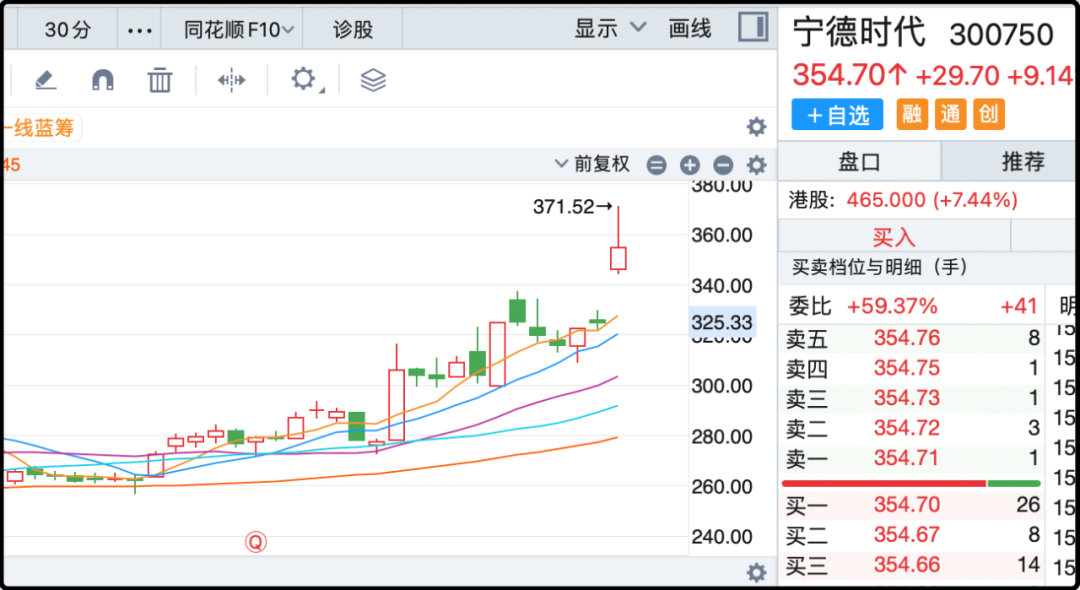Switch to the 盘口 tab
Viewport: 1080px width, 590px height.
[x=859, y=162]
